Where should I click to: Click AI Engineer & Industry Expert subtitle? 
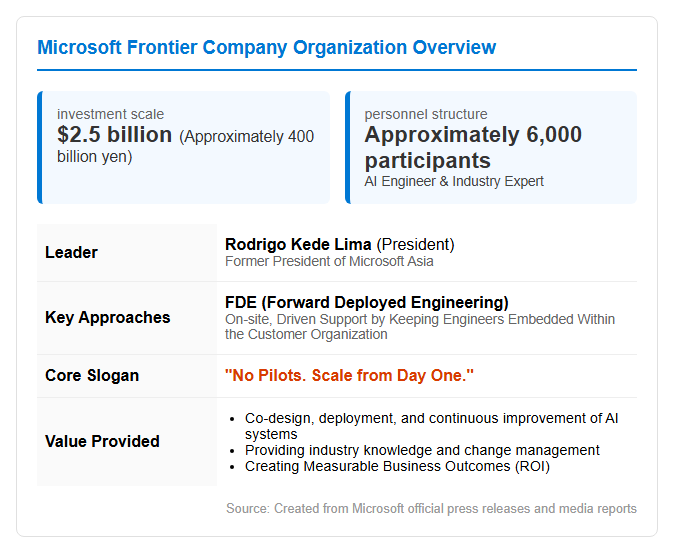(454, 181)
